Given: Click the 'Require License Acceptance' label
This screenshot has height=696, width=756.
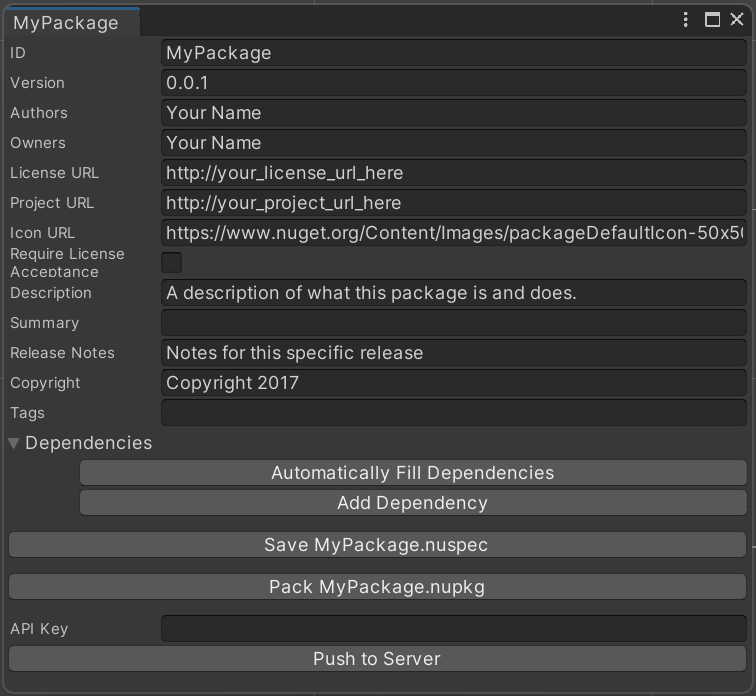Looking at the screenshot, I should [x=67, y=263].
